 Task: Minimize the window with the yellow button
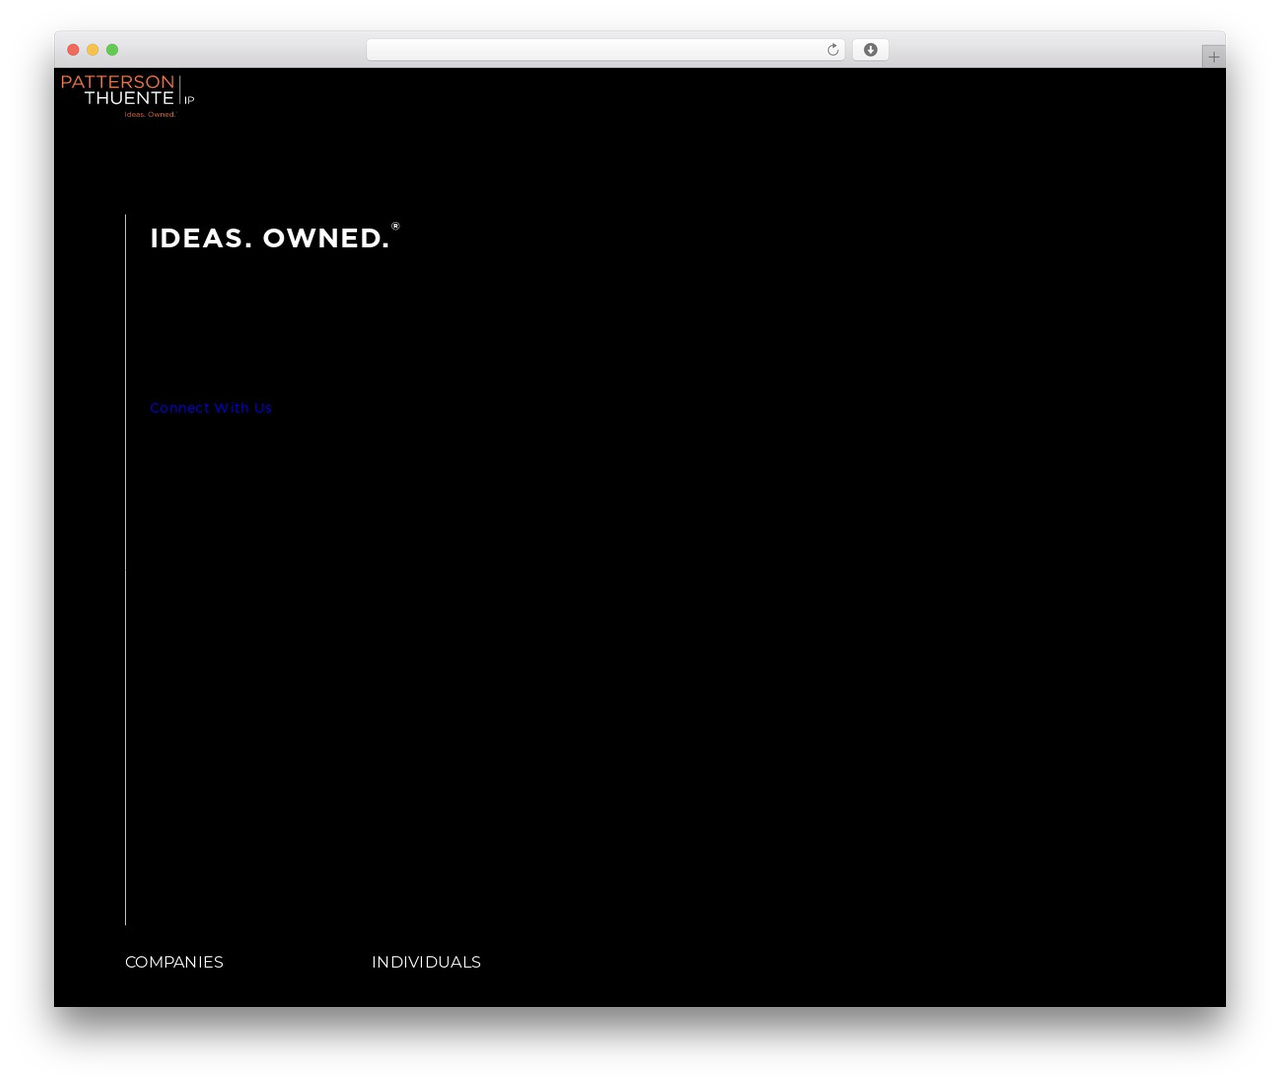(x=93, y=50)
